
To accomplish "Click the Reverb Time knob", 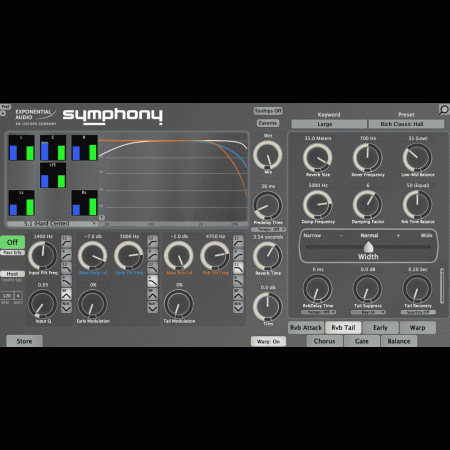I will [268, 256].
